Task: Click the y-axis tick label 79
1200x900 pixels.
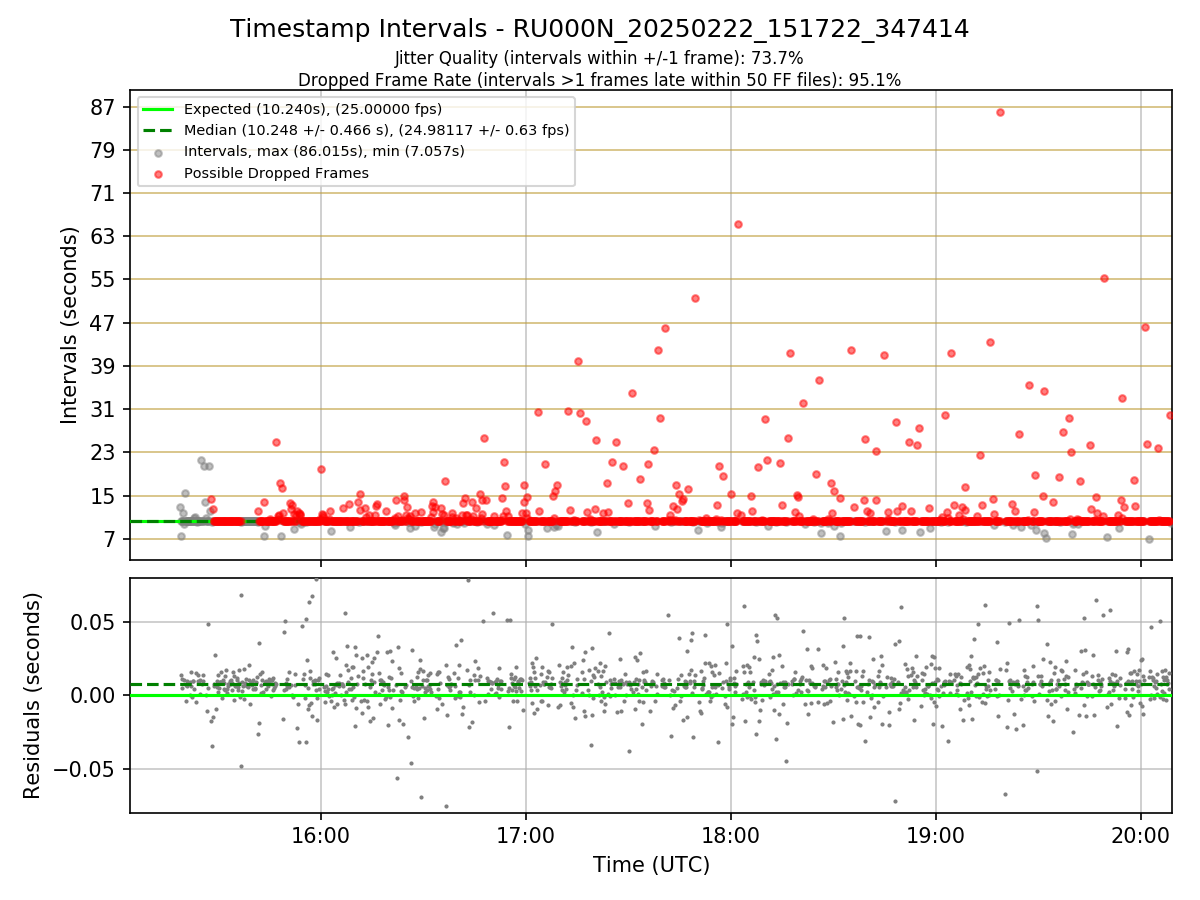Action: tap(103, 150)
